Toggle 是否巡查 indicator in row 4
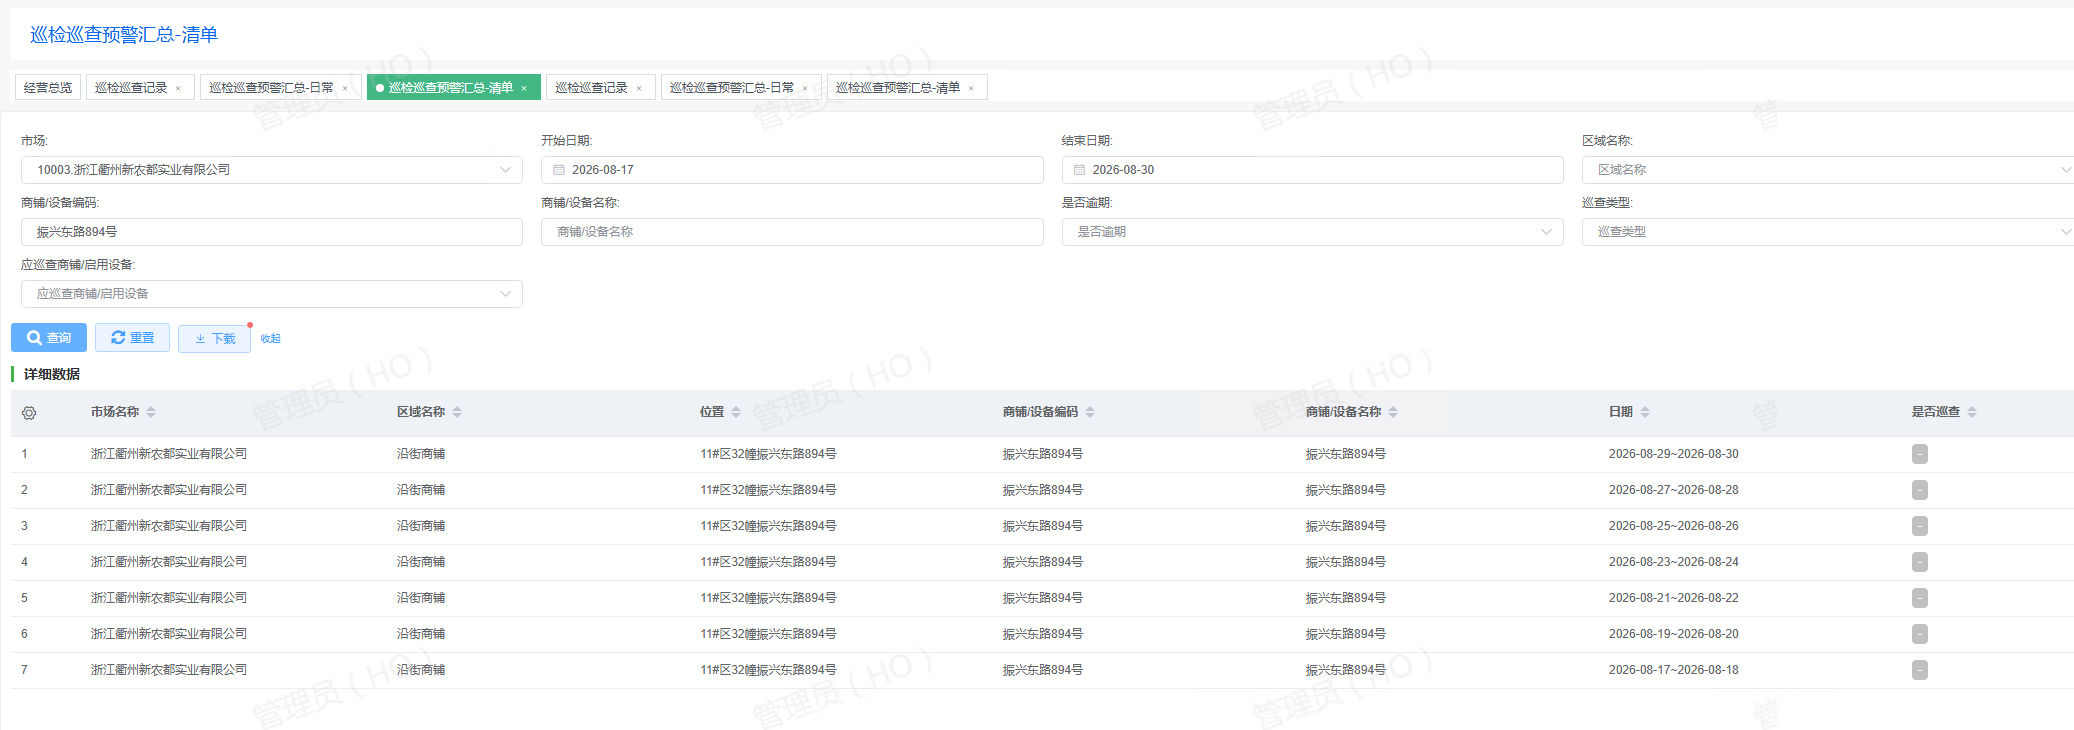Image resolution: width=2074 pixels, height=730 pixels. [1920, 562]
